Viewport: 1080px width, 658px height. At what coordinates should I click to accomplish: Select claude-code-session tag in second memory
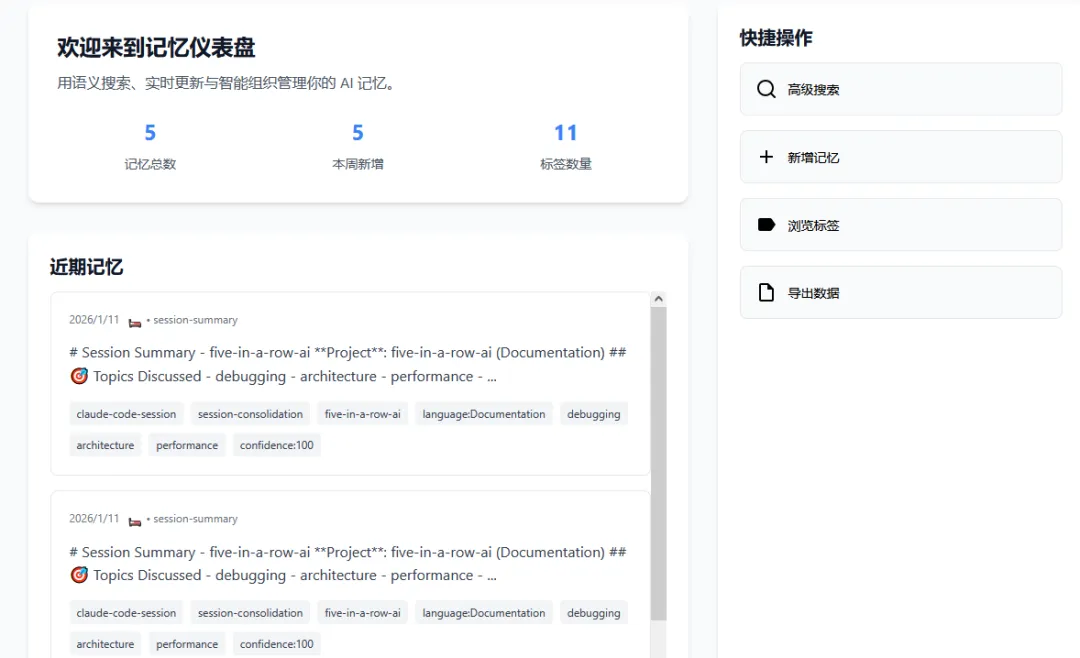click(126, 613)
